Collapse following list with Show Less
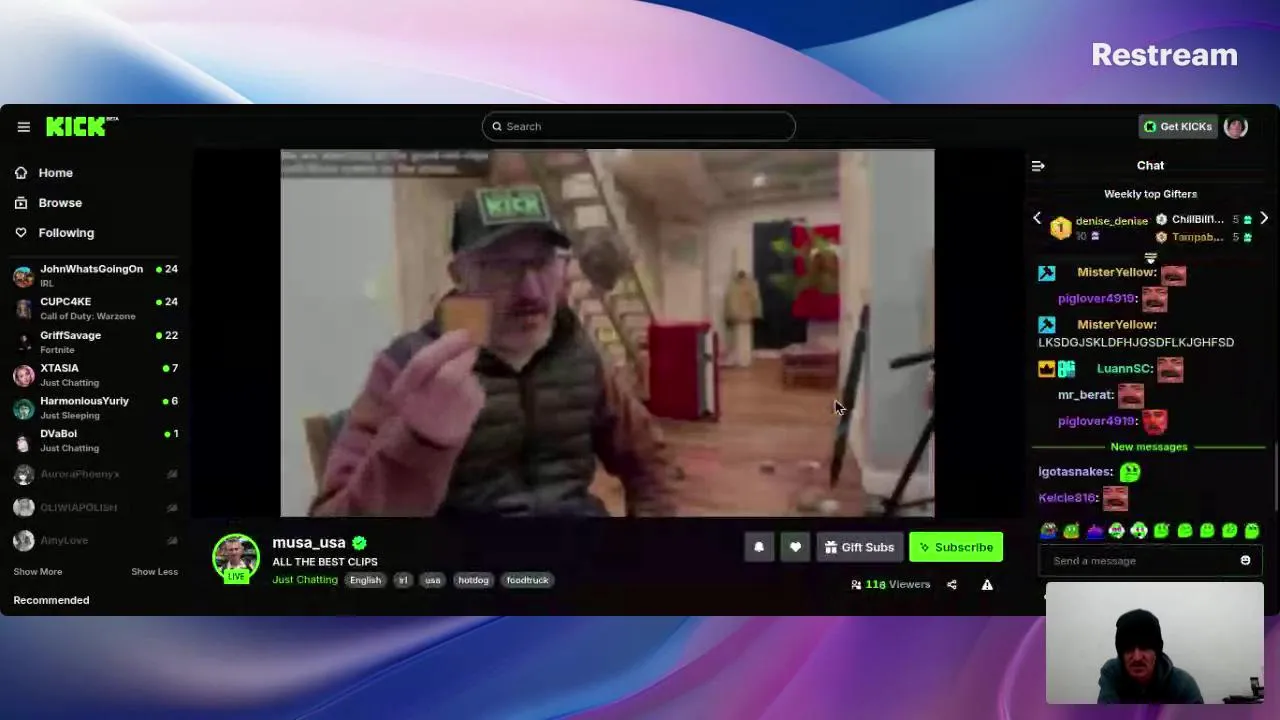The width and height of the screenshot is (1280, 720). (154, 572)
